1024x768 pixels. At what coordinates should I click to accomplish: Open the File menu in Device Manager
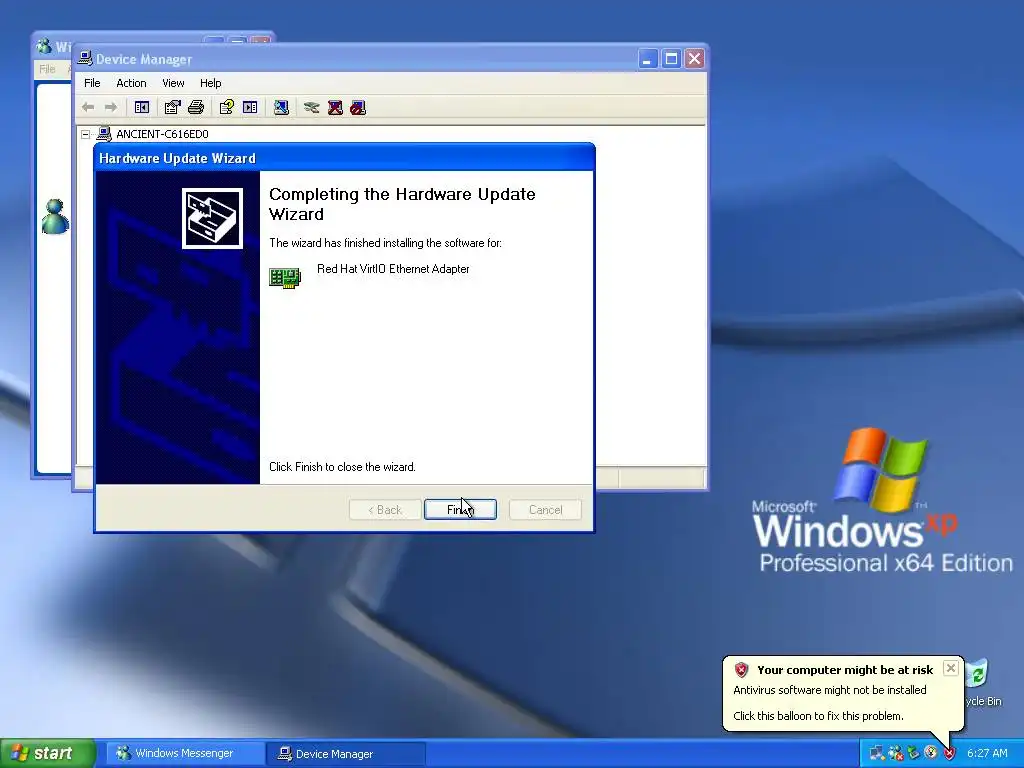click(92, 83)
